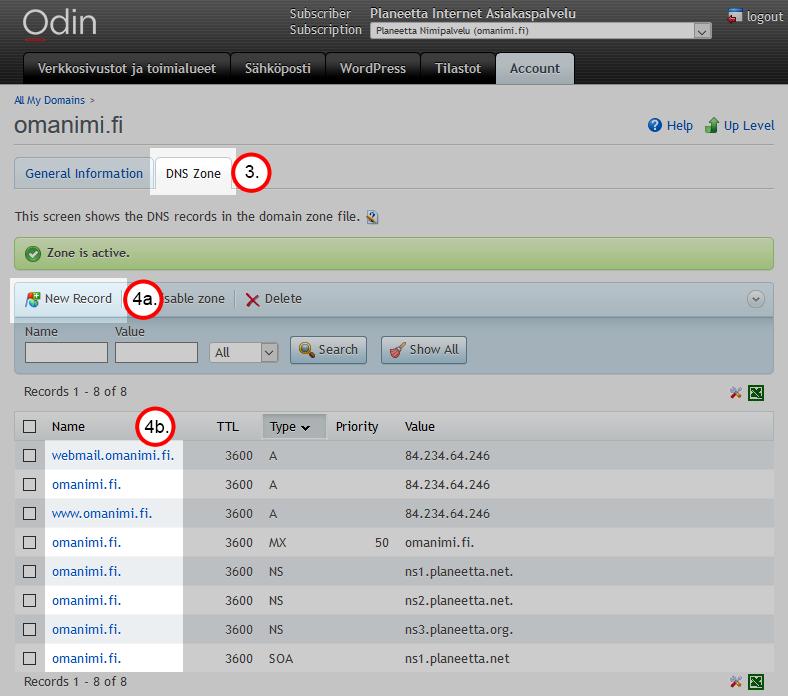
Task: Open list settings tools icon below table
Action: tap(736, 682)
